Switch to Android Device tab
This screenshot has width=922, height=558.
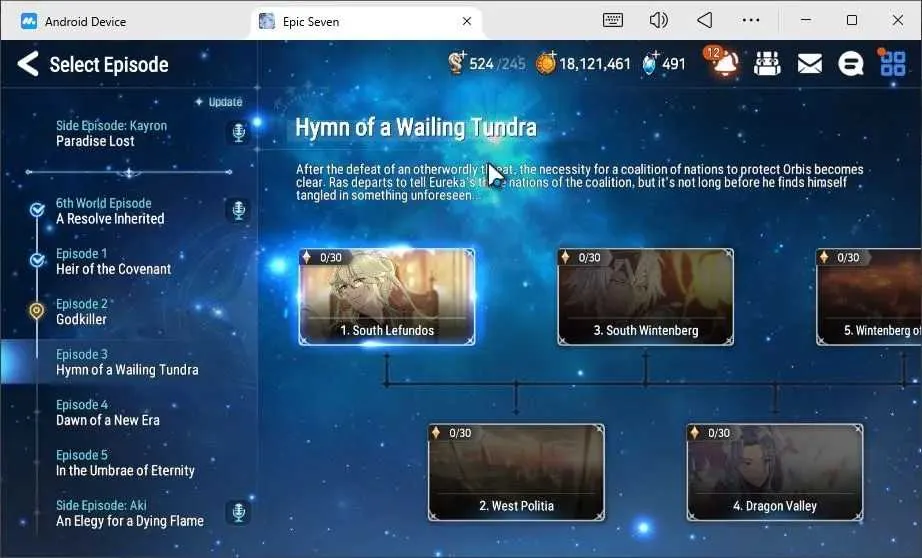click(74, 22)
